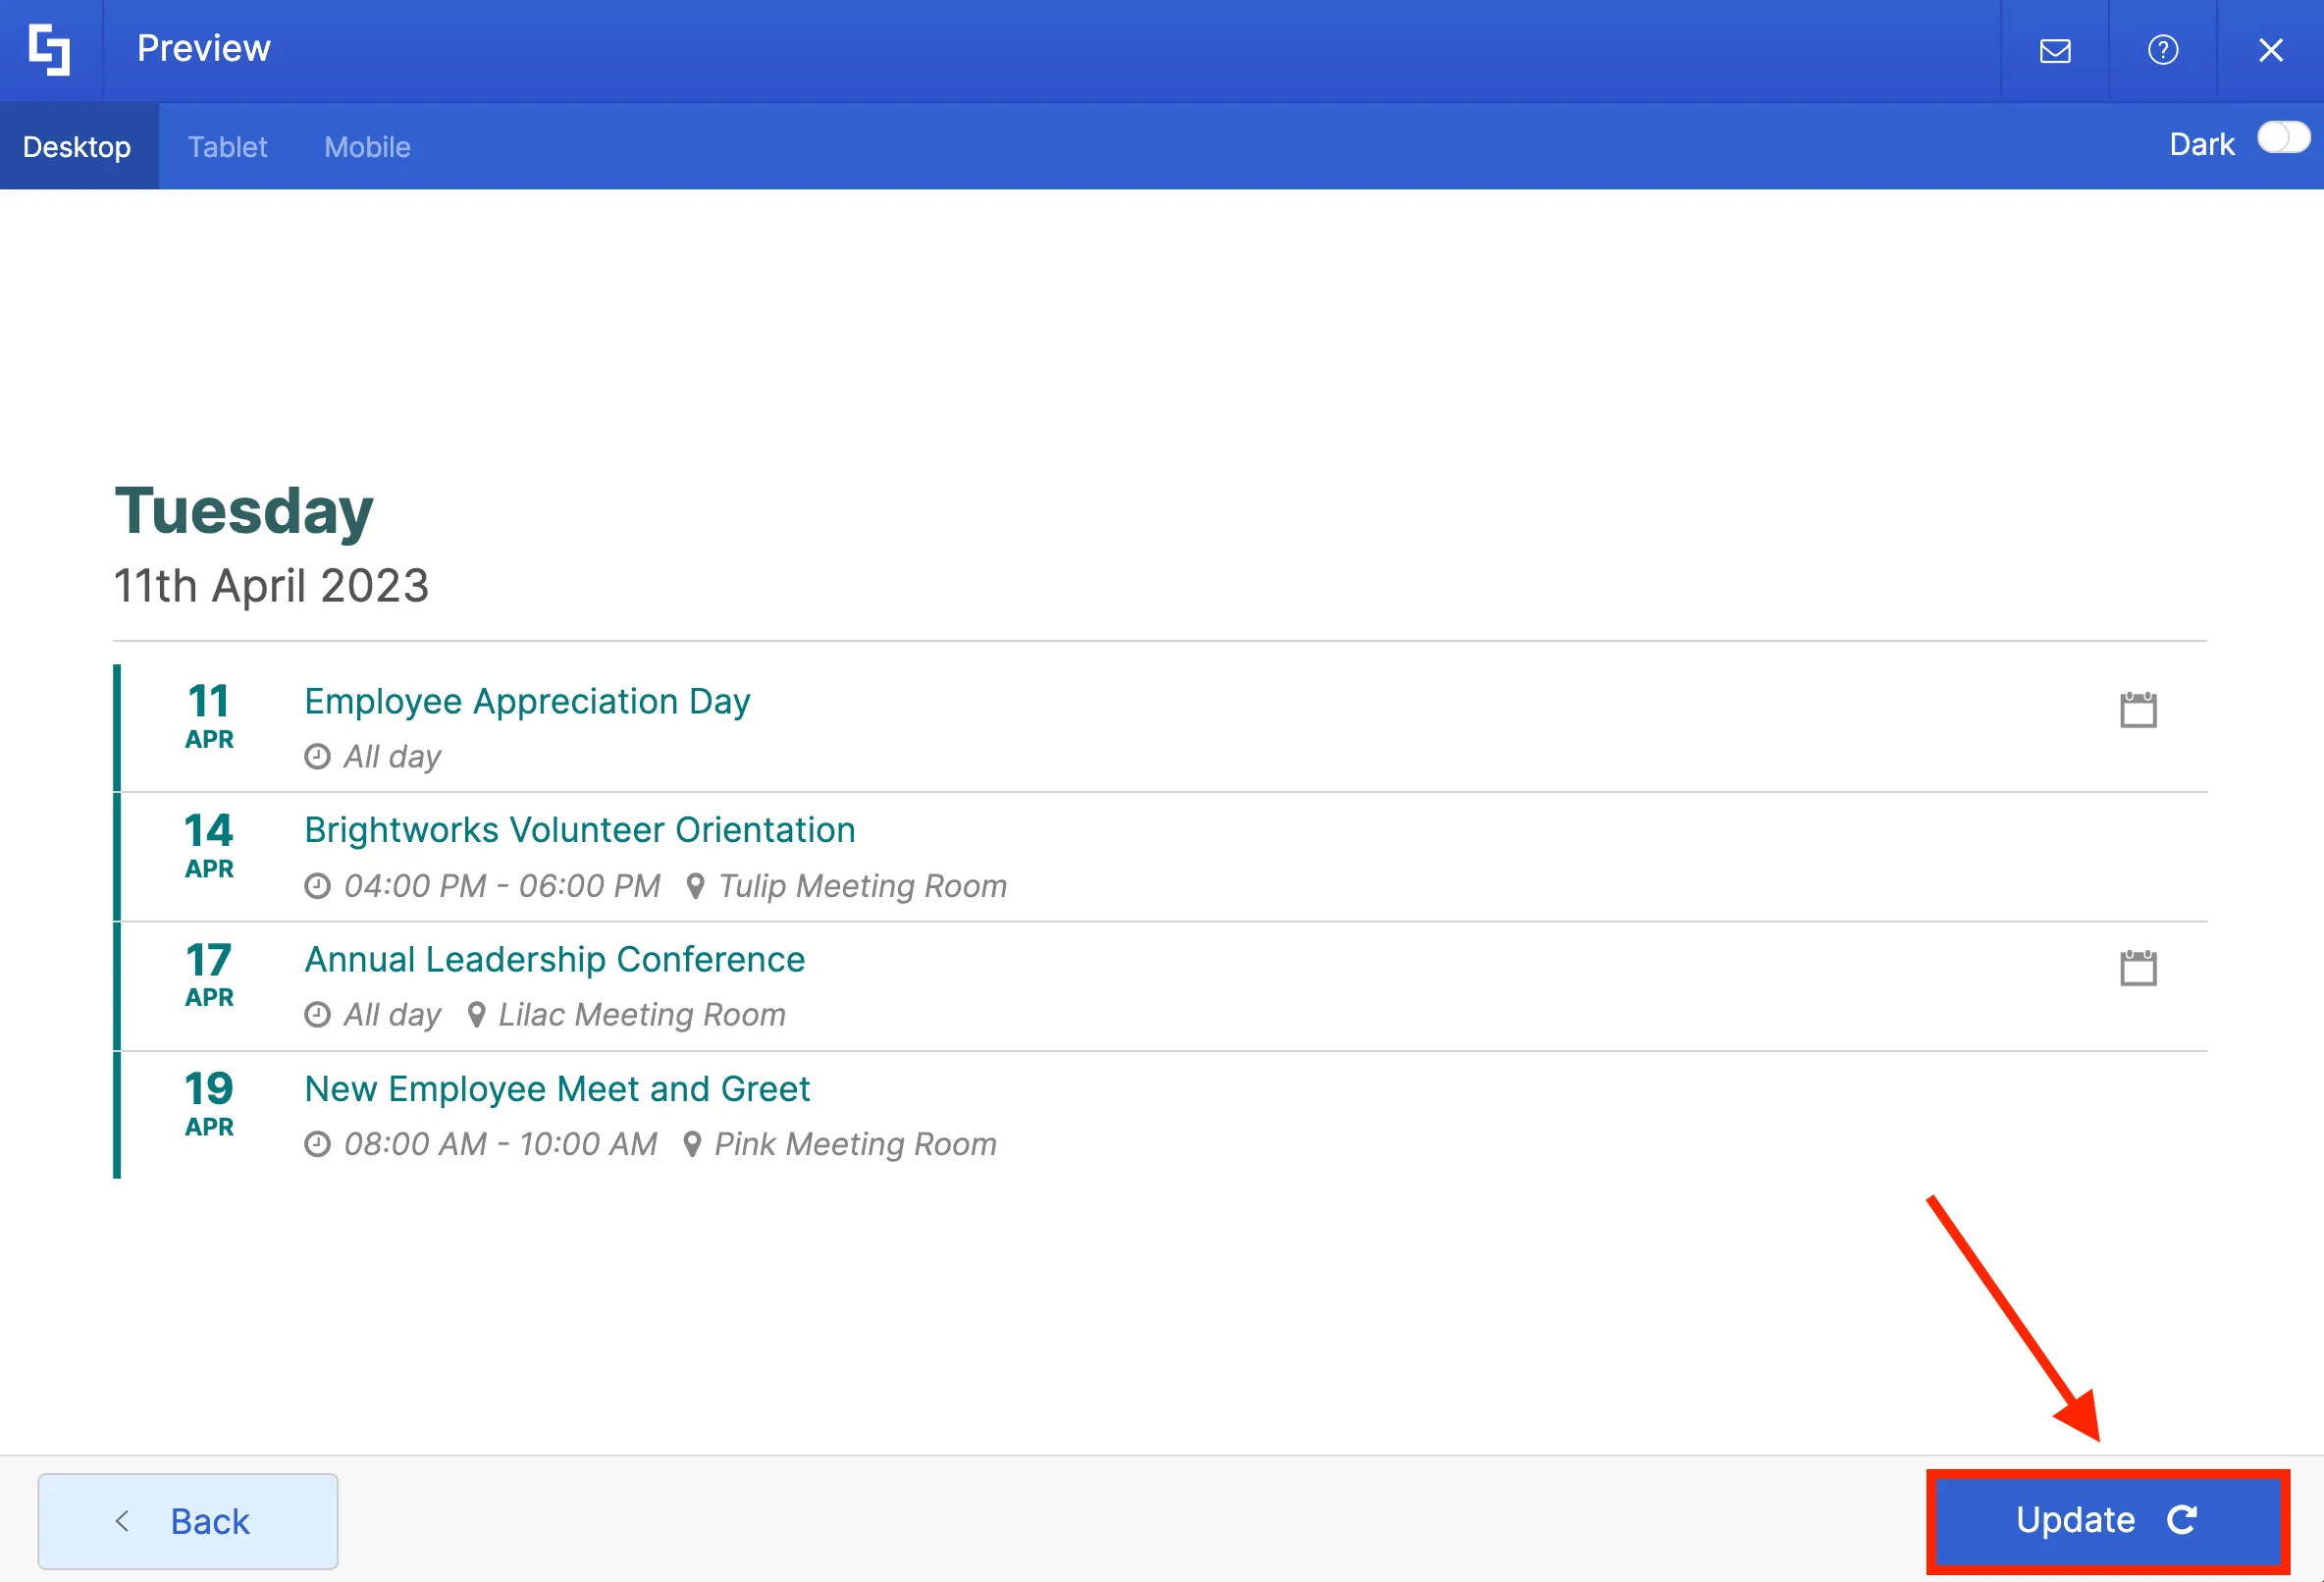Open Brightworks Volunteer Orientation event

pos(580,830)
